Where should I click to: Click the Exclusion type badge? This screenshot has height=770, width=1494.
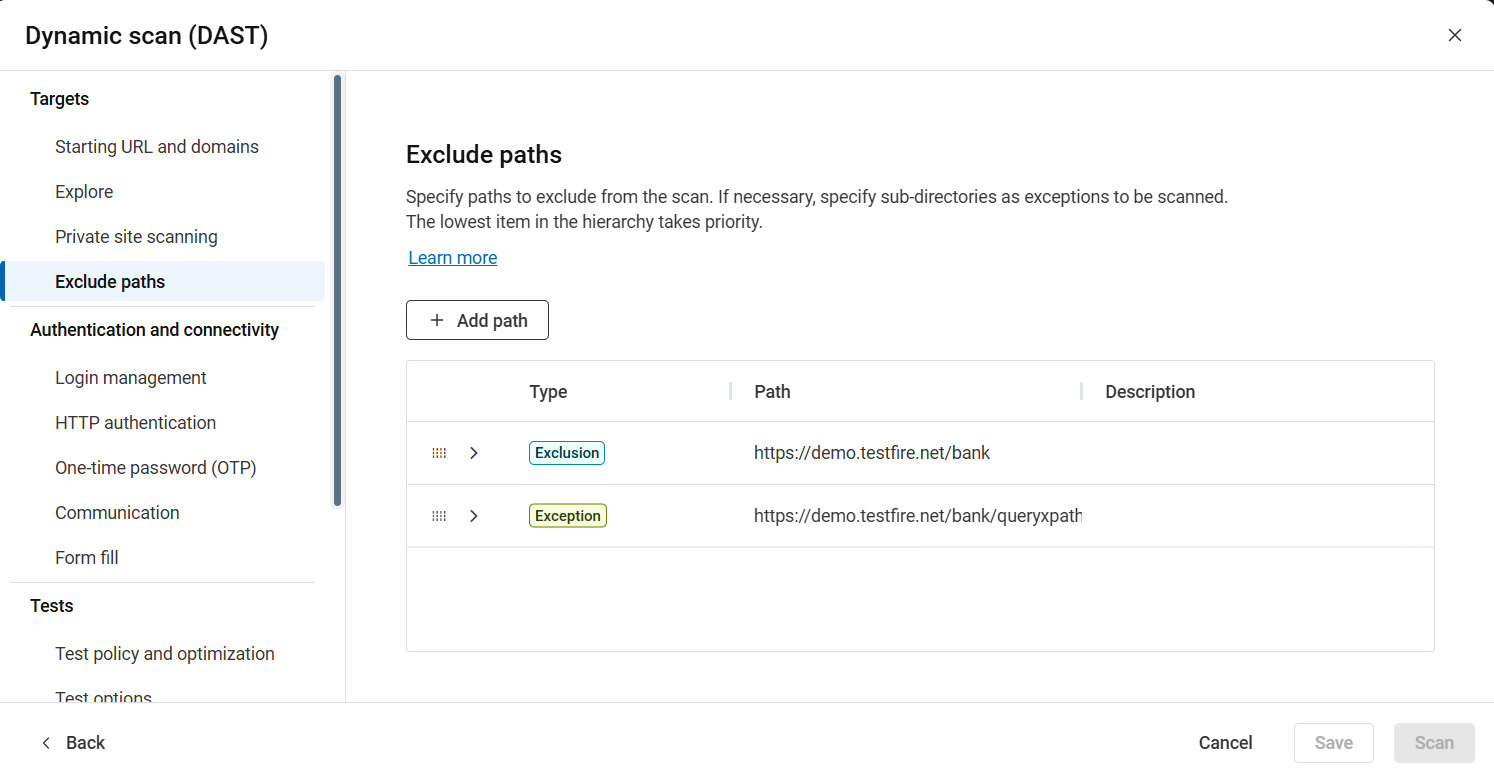click(566, 452)
